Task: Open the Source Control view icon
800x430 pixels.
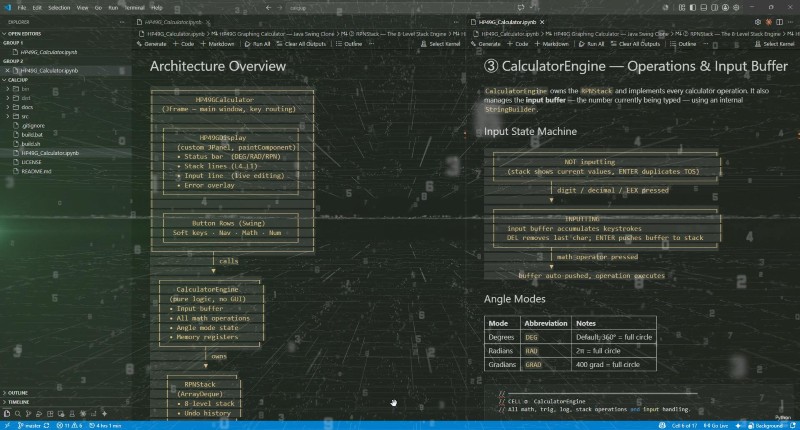Action: click(x=28, y=414)
